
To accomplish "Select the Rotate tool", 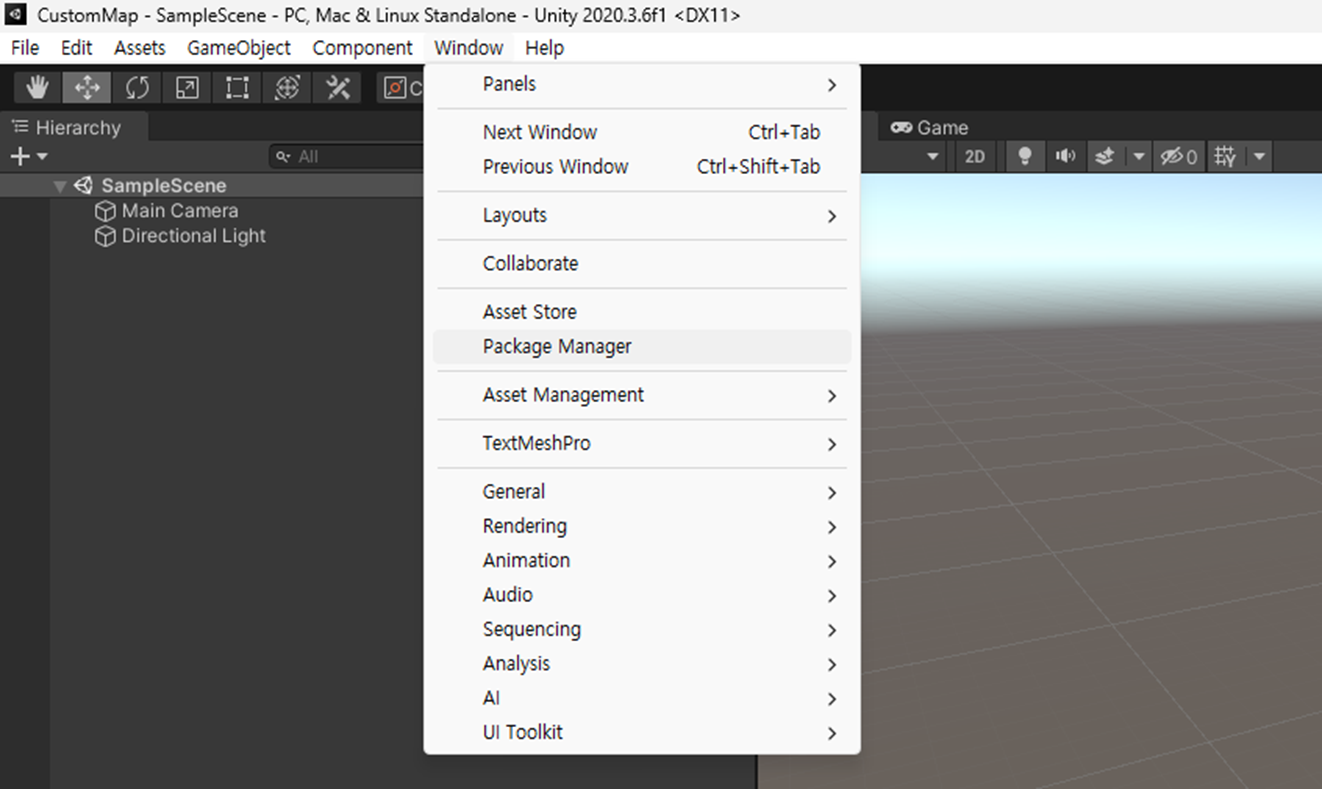I will coord(137,88).
